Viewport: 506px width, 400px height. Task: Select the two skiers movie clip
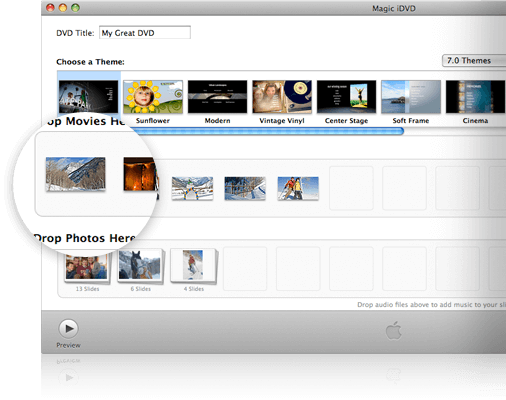298,188
